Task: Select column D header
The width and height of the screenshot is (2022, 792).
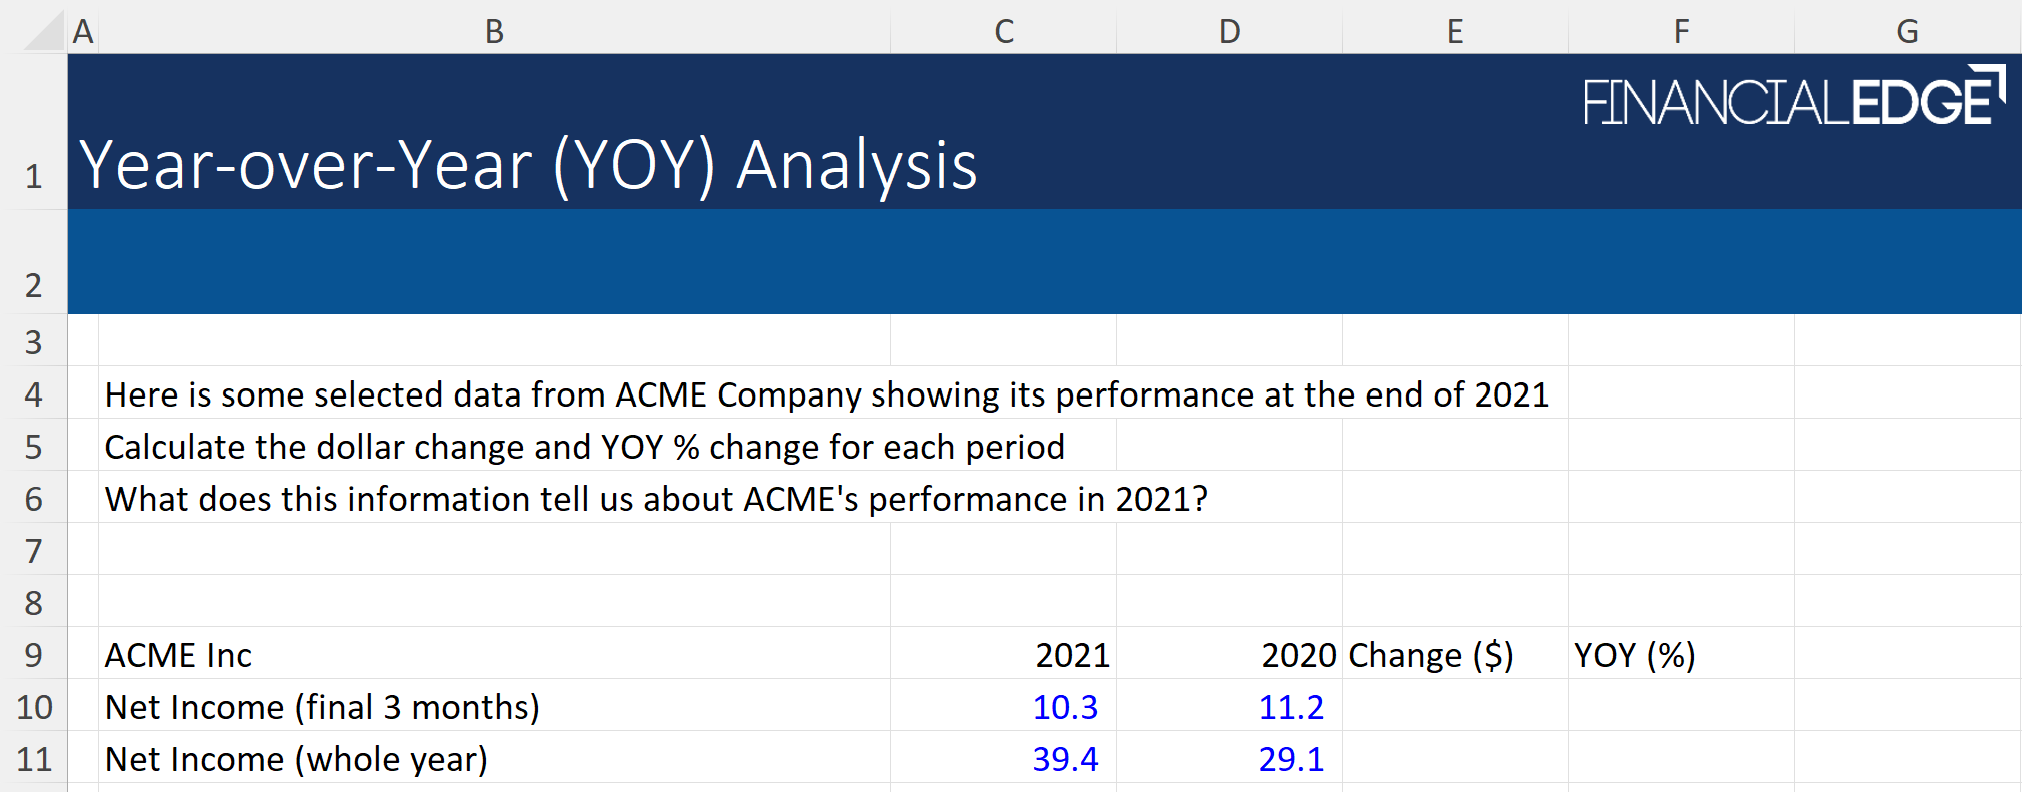Action: (1229, 31)
